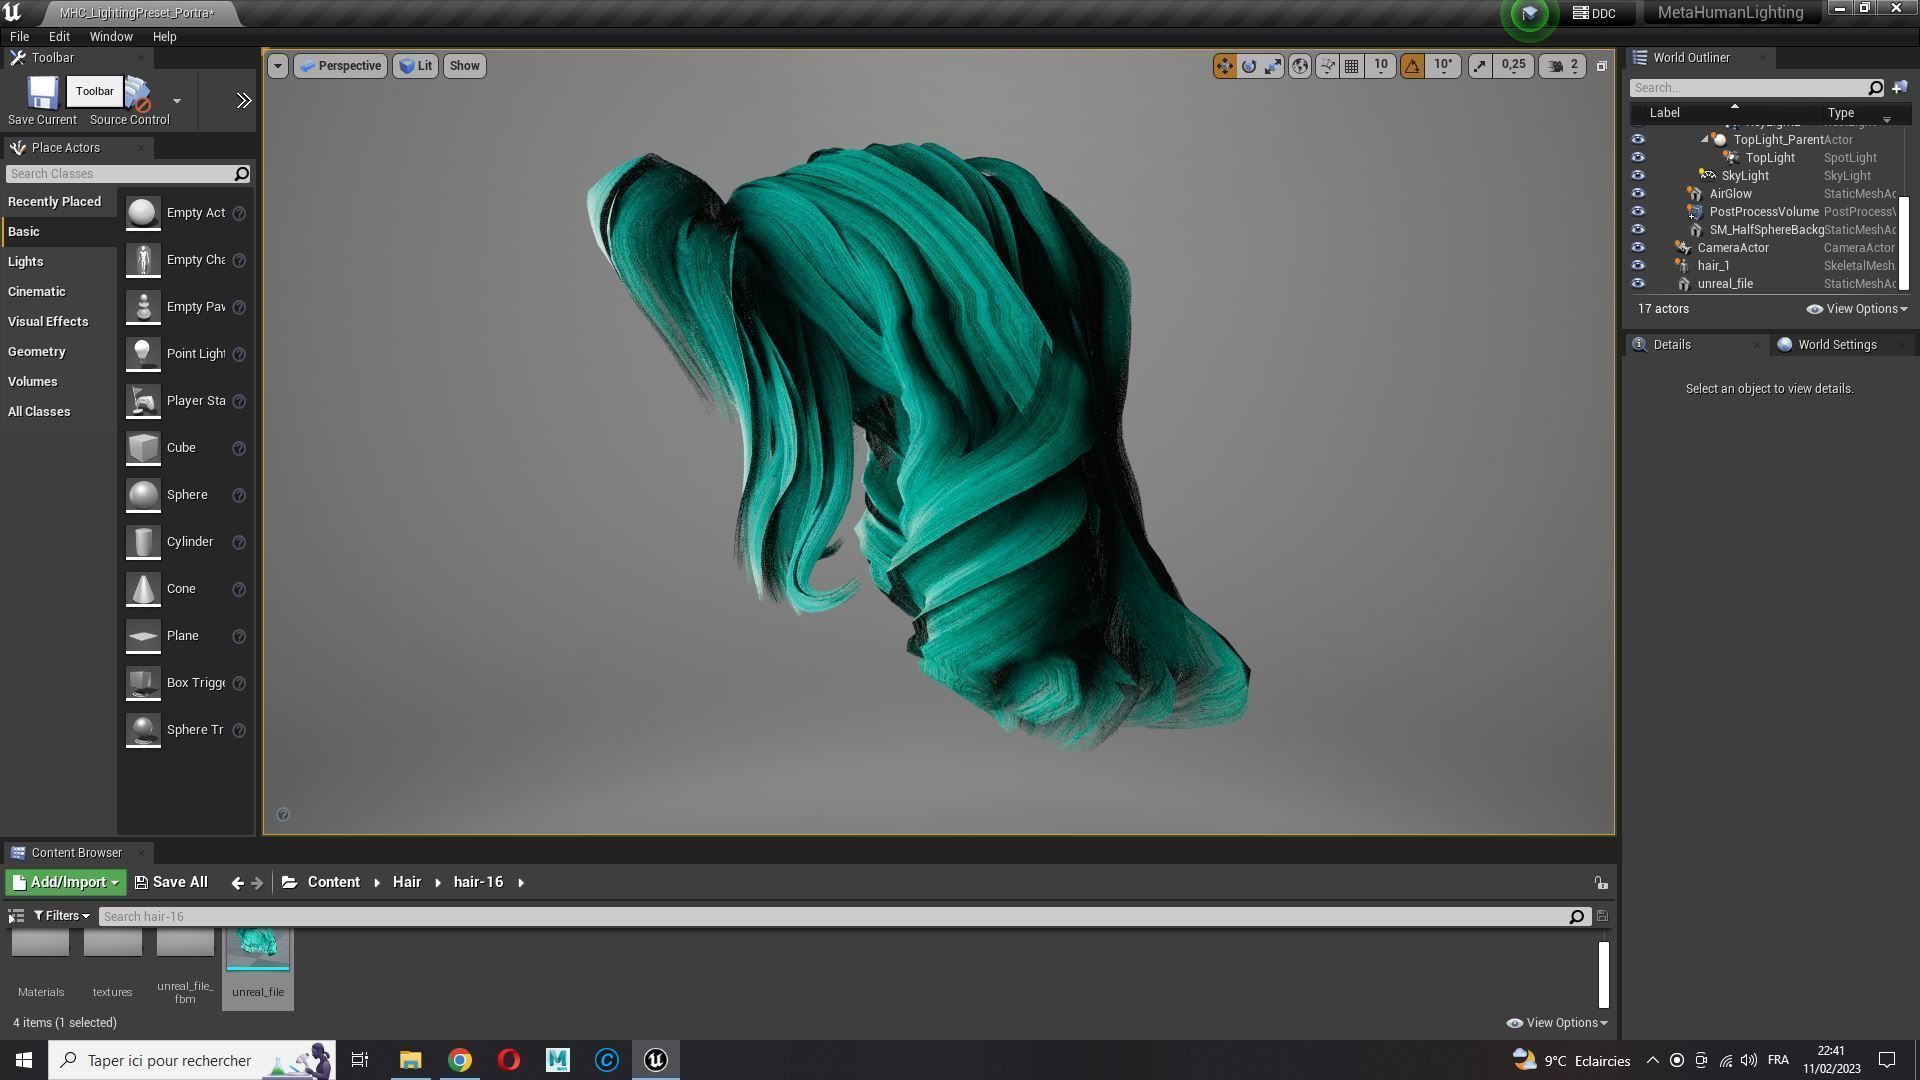Click the add folder icon in World Outliner
This screenshot has width=1920, height=1080.
point(1899,88)
